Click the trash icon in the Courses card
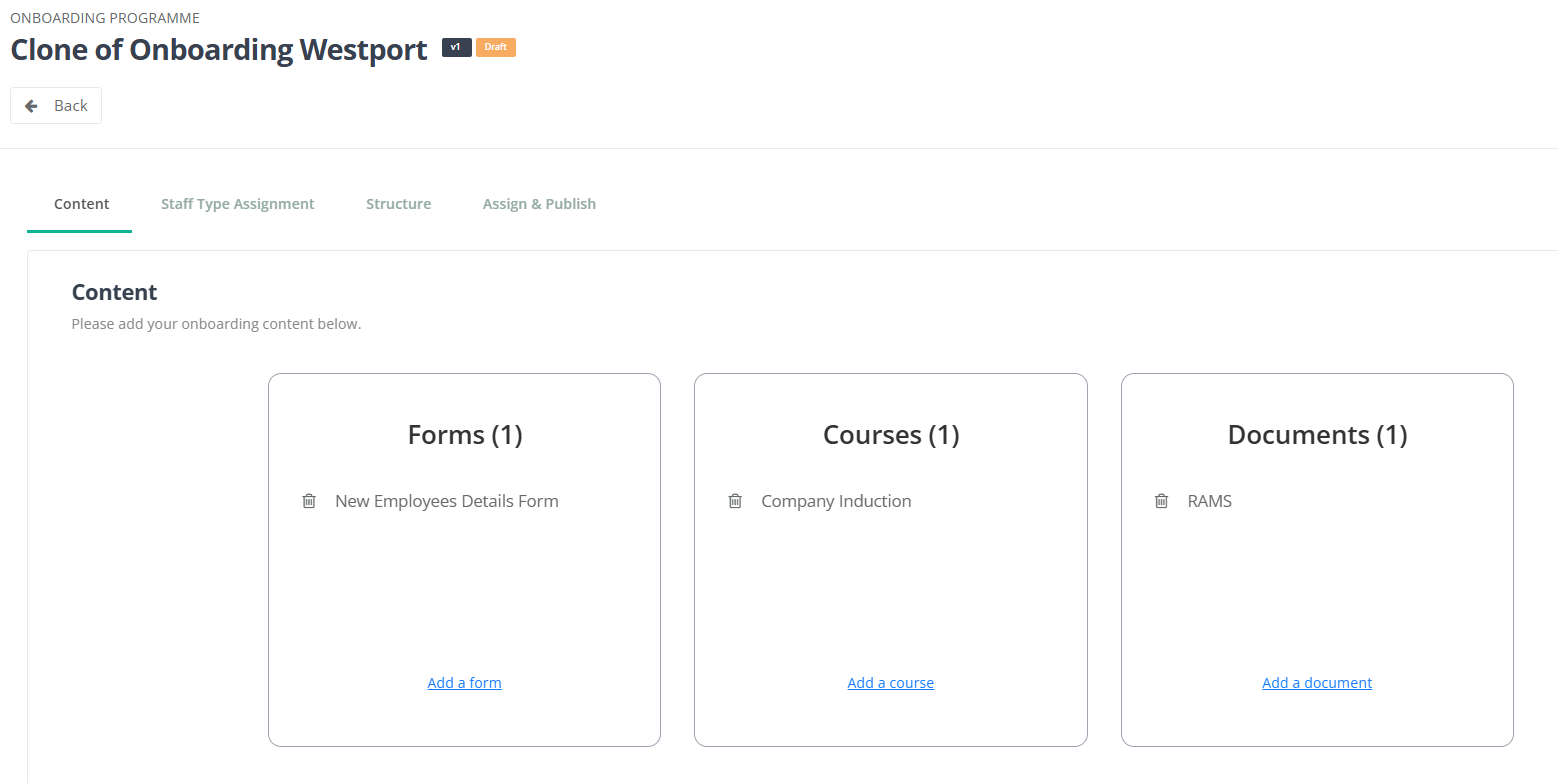The image size is (1558, 783). 734,500
